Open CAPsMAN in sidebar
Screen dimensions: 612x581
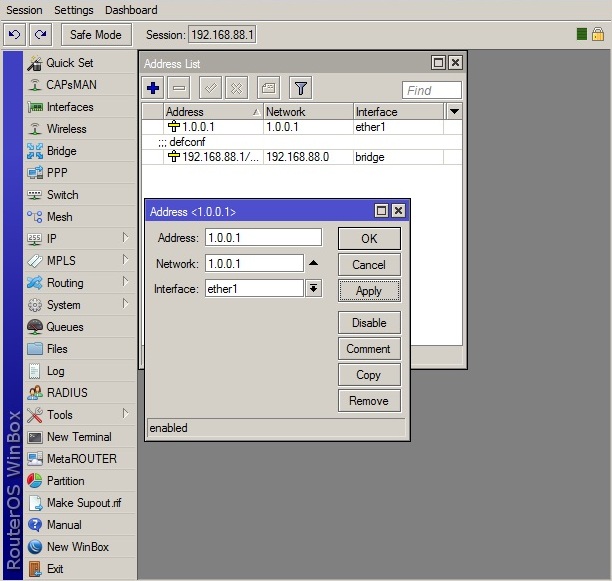click(80, 85)
